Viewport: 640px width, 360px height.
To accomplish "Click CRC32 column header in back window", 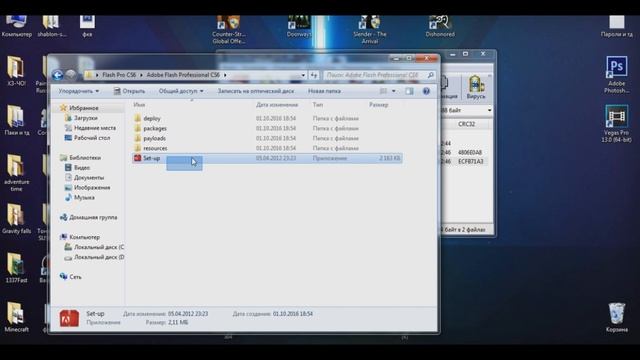I will click(466, 124).
